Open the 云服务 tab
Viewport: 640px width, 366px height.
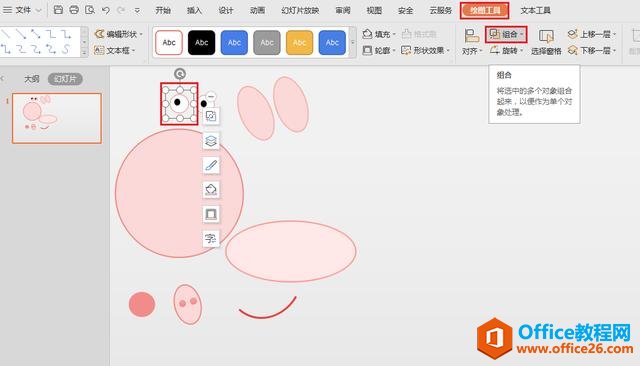[x=441, y=10]
